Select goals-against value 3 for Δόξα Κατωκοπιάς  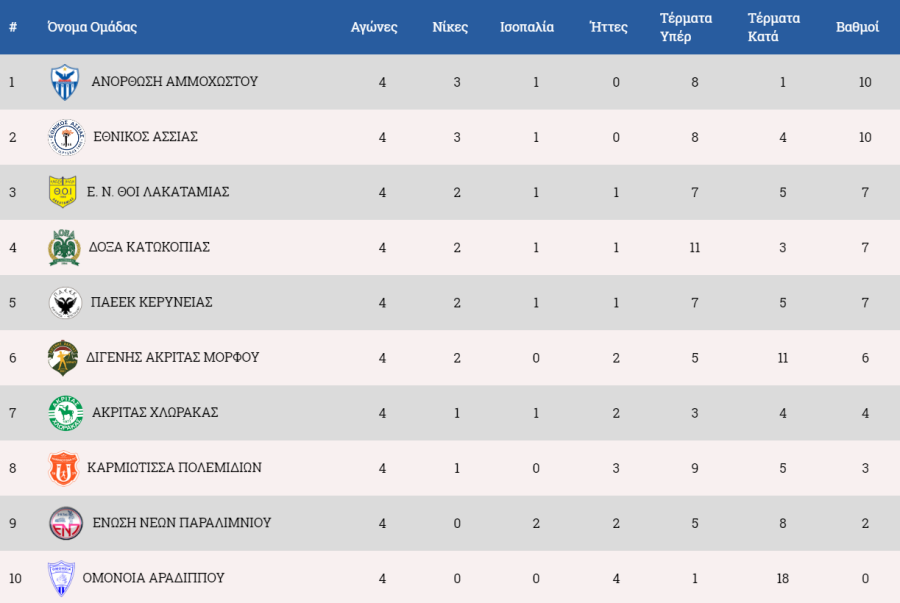pyautogui.click(x=782, y=247)
